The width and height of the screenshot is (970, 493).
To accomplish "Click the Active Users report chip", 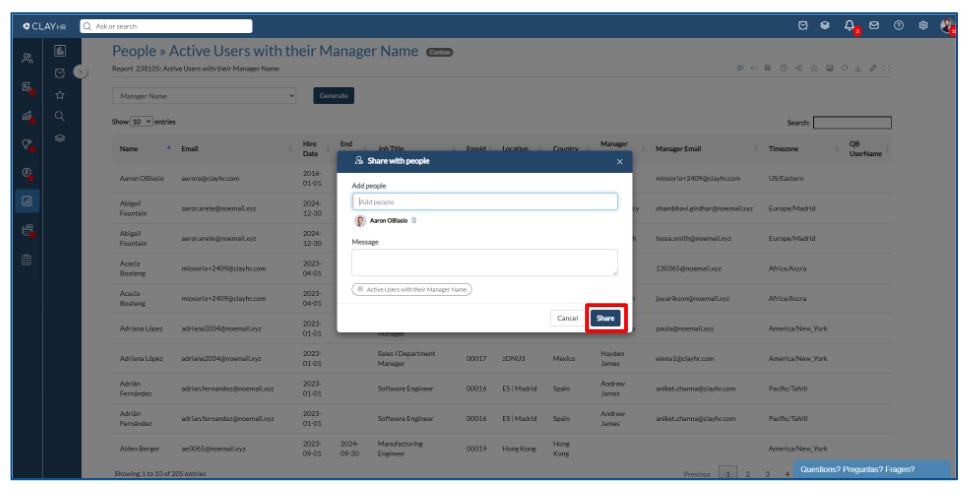I will [x=412, y=289].
